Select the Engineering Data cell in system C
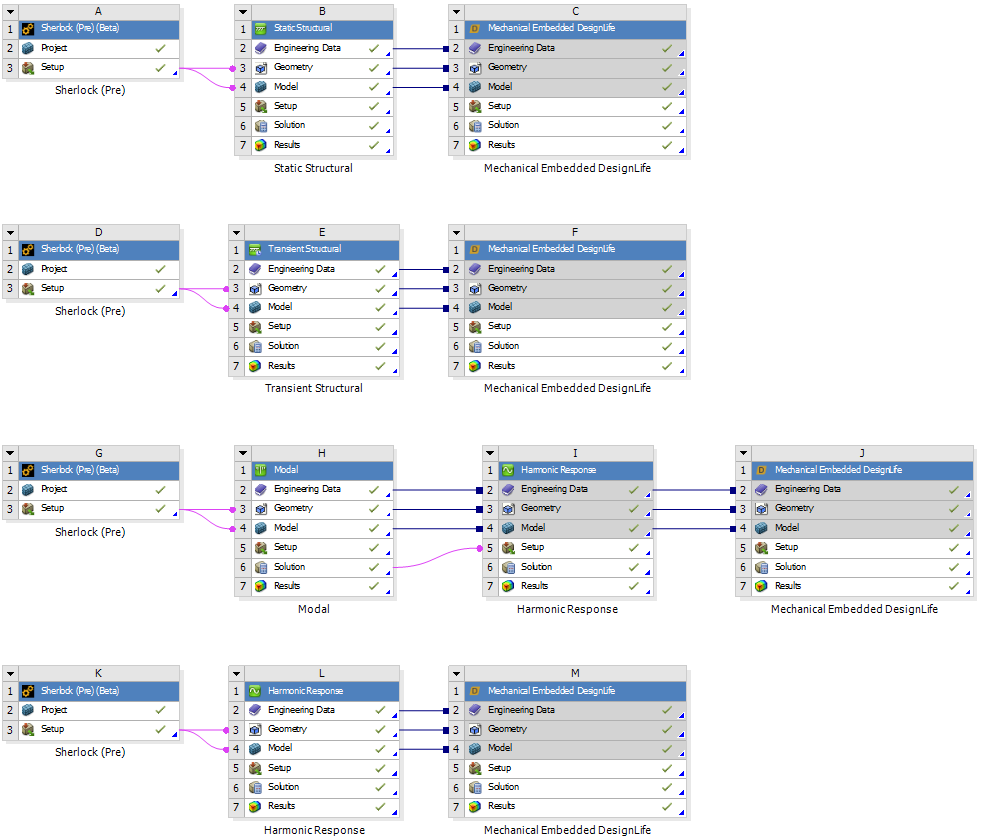The height and width of the screenshot is (840, 982). [576, 48]
